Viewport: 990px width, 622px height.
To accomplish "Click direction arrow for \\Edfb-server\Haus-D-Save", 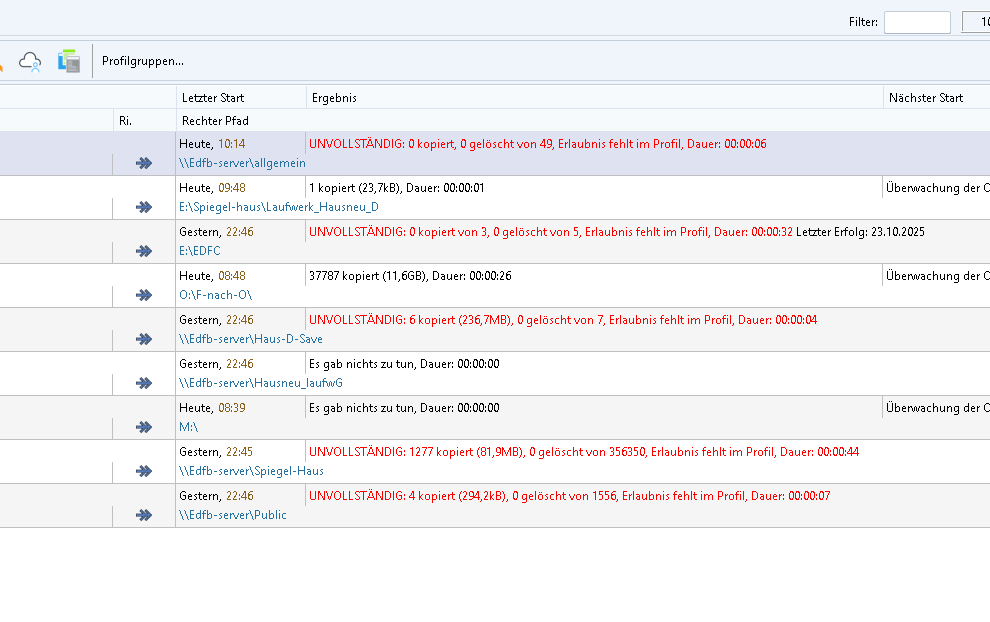I will (x=144, y=339).
